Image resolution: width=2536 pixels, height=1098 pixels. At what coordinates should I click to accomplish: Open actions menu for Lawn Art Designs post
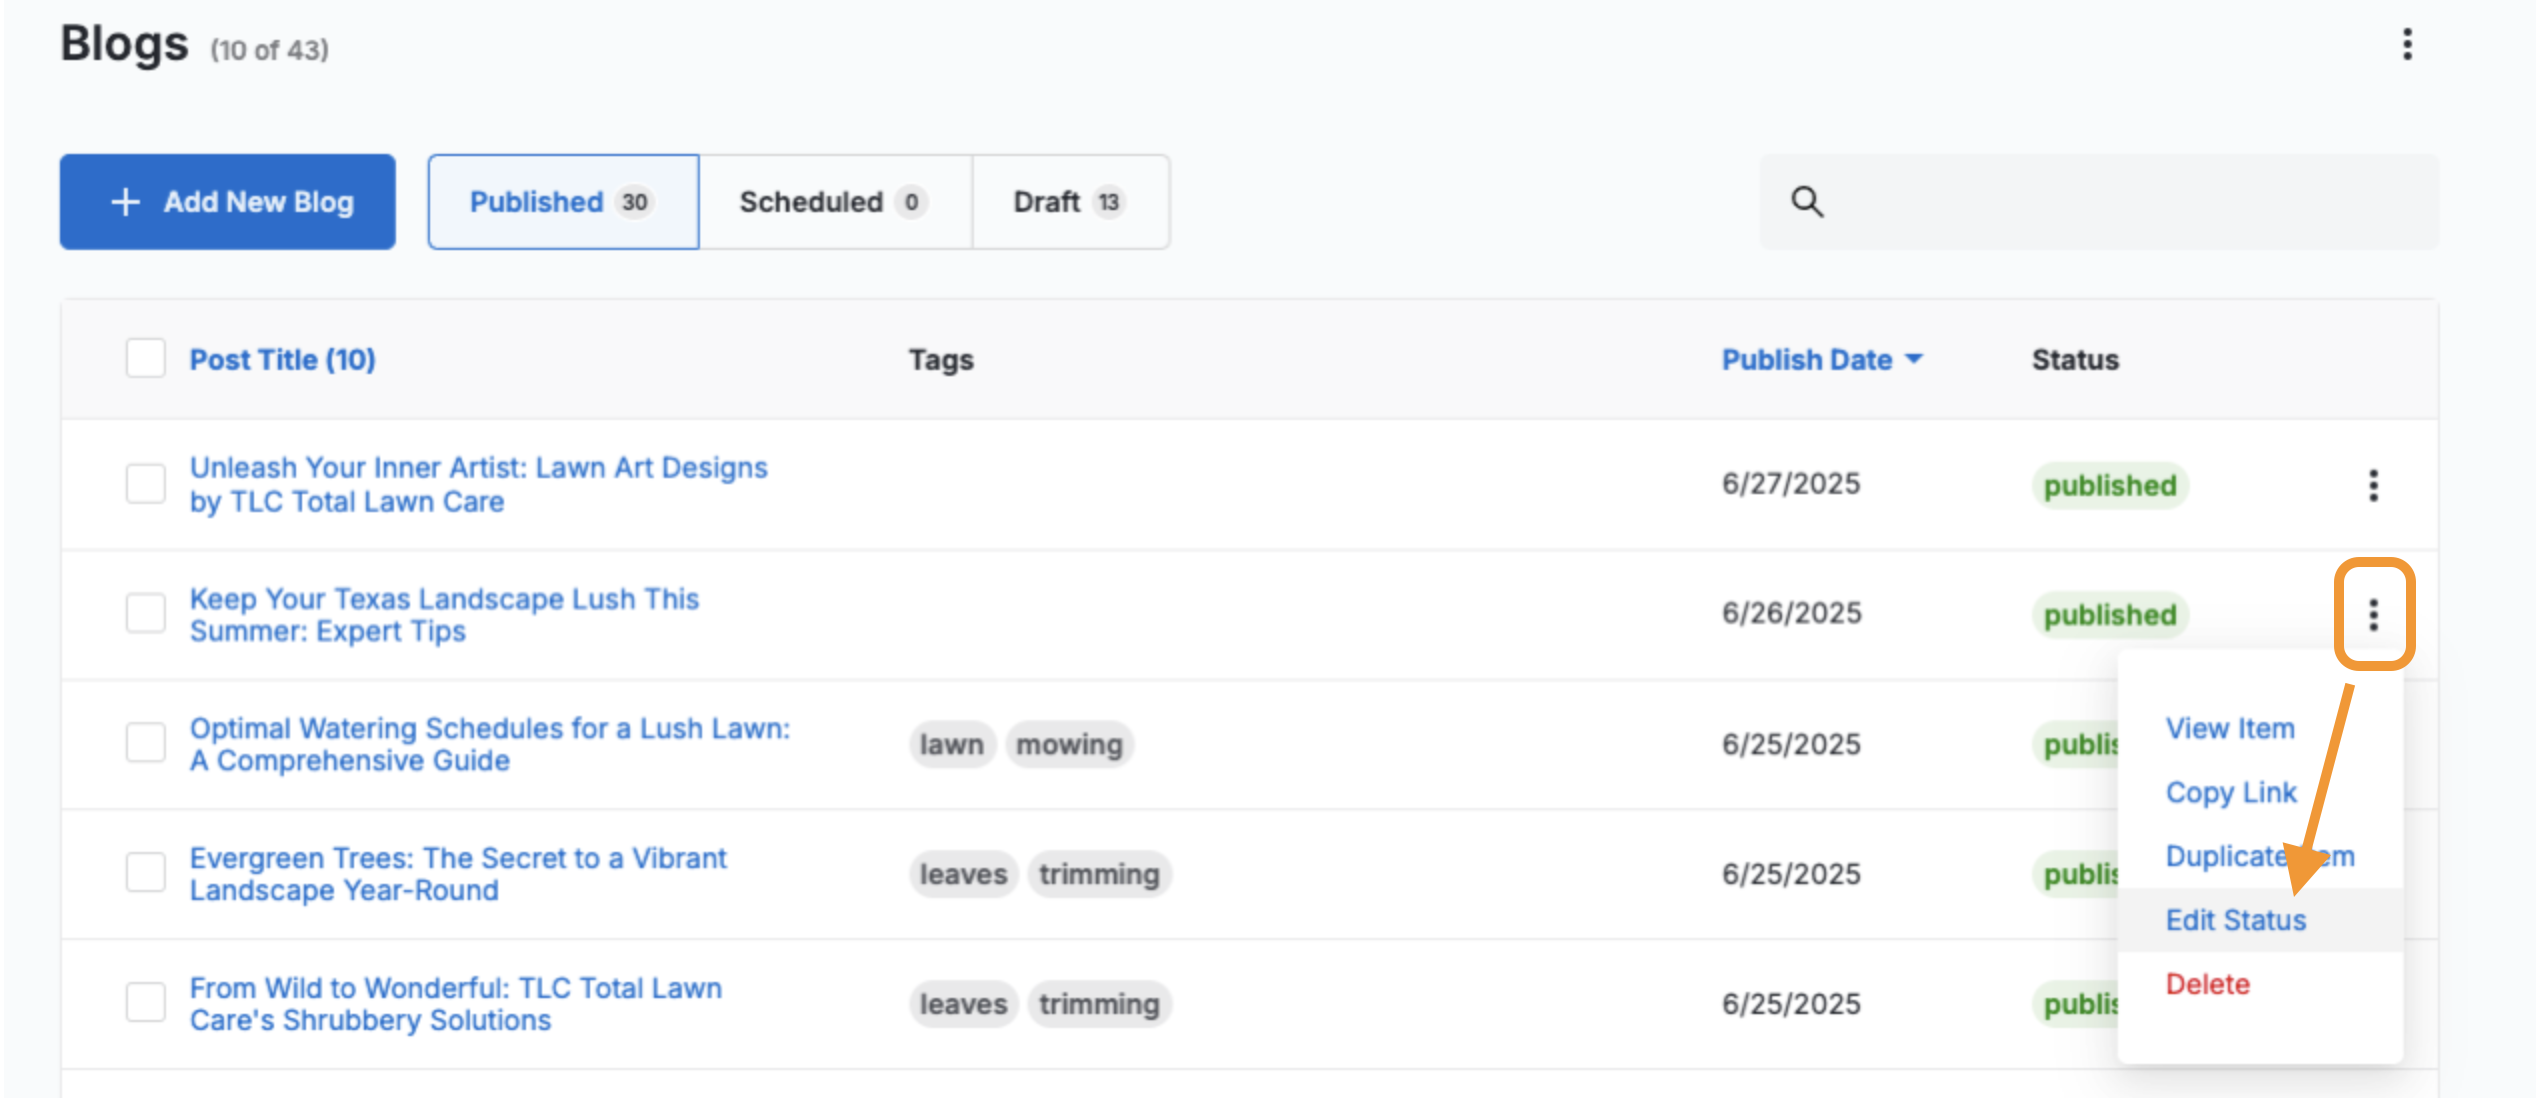click(2373, 485)
